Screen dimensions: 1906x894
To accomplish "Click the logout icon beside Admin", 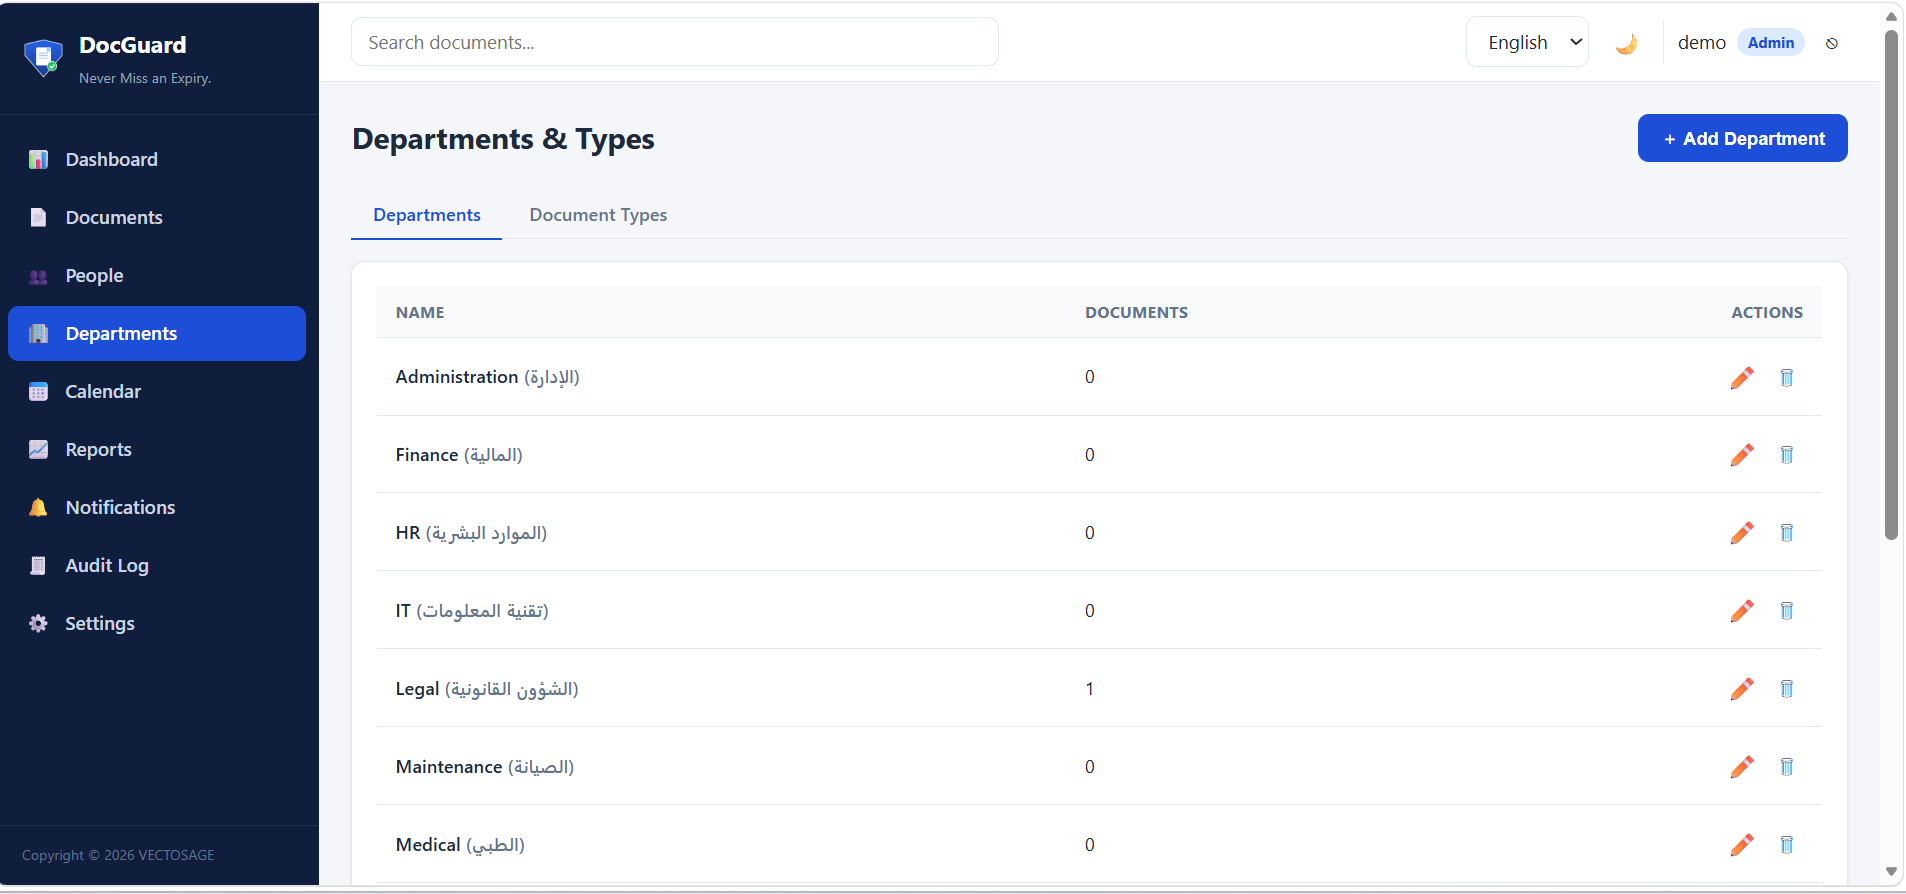I will pyautogui.click(x=1832, y=43).
